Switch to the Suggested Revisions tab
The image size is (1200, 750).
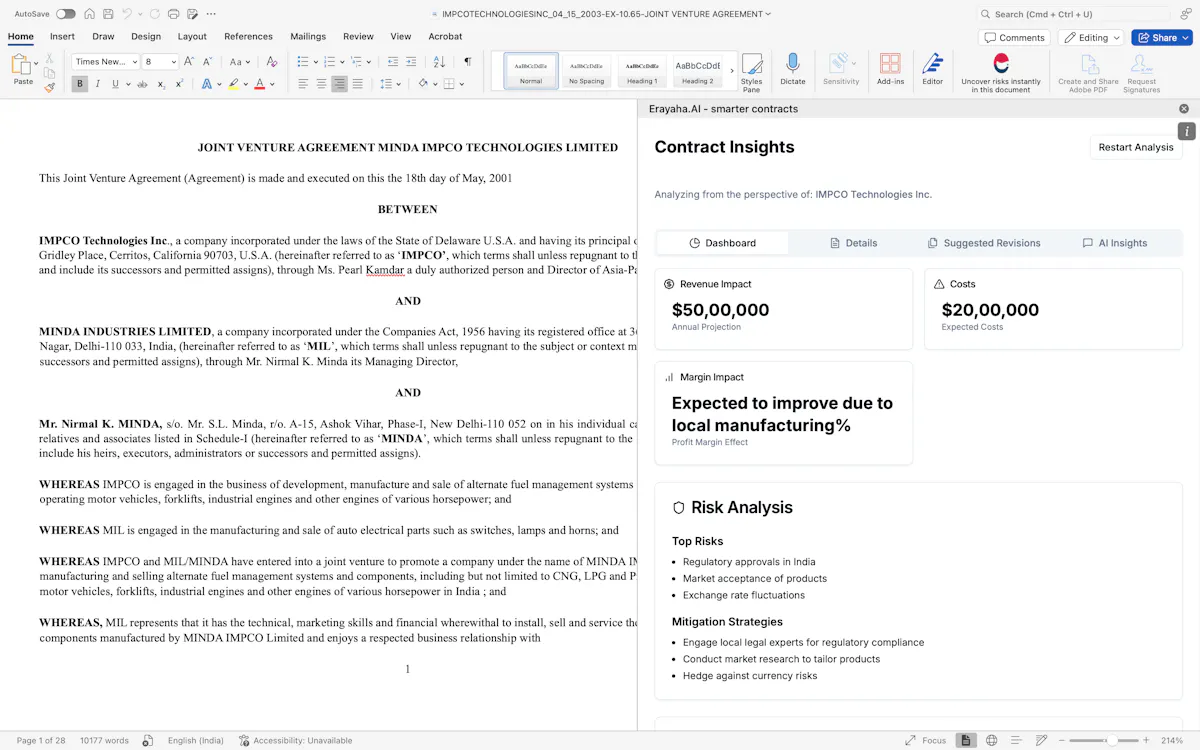pyautogui.click(x=984, y=243)
